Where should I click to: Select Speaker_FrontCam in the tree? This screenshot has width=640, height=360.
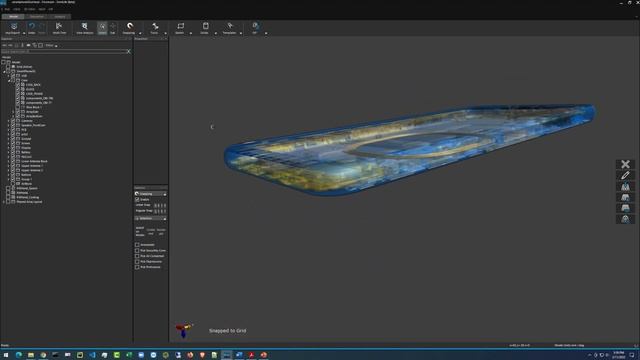pyautogui.click(x=33, y=125)
